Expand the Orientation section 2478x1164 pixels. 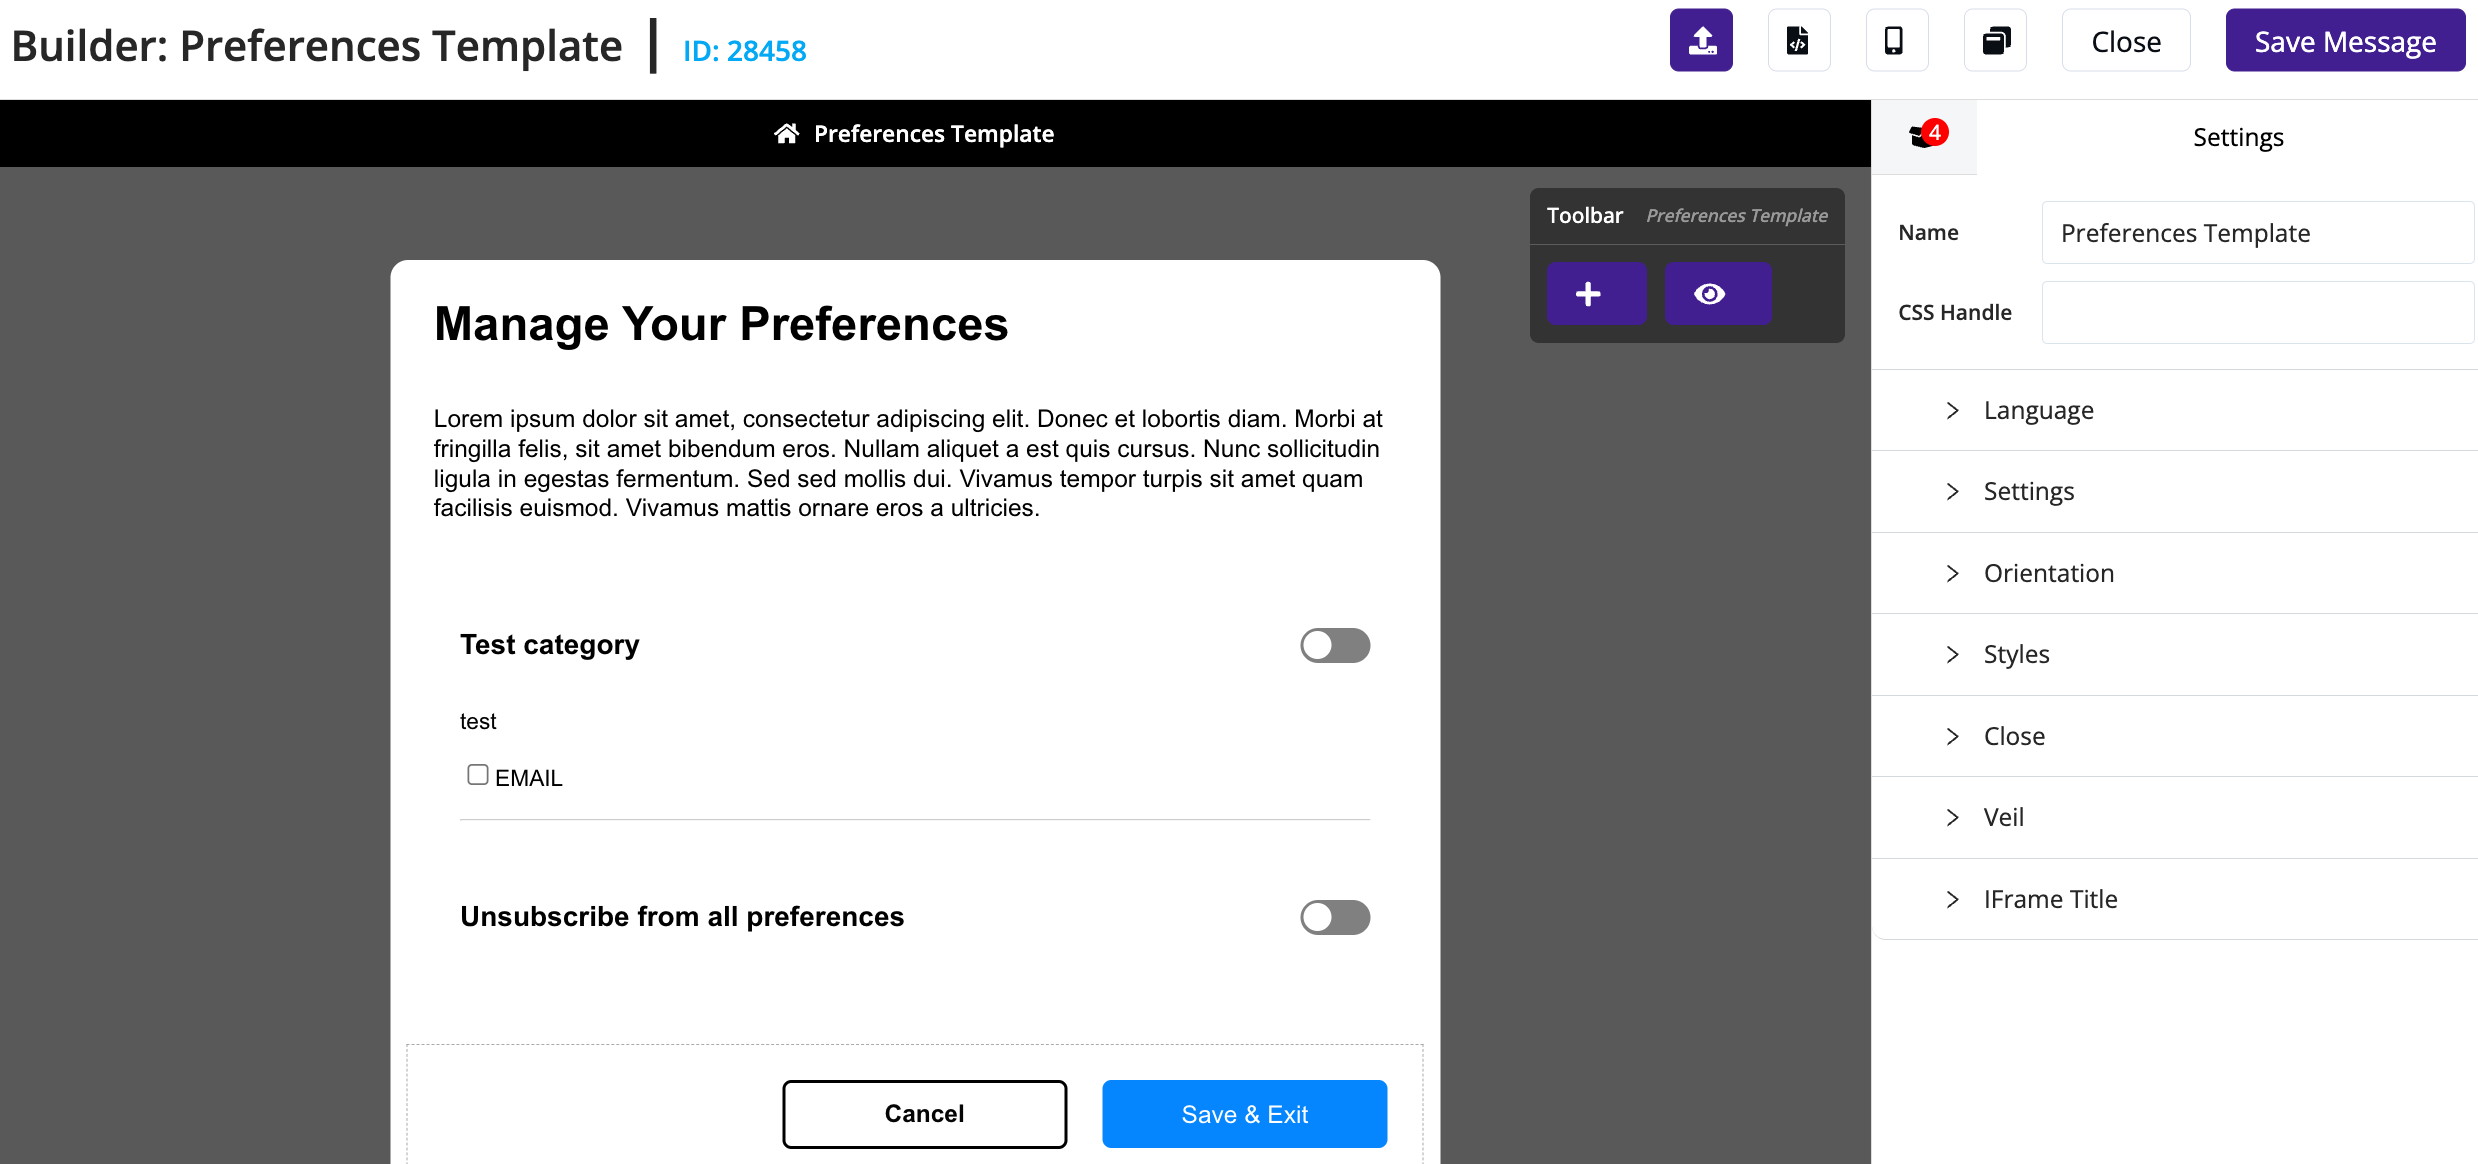coord(2048,572)
